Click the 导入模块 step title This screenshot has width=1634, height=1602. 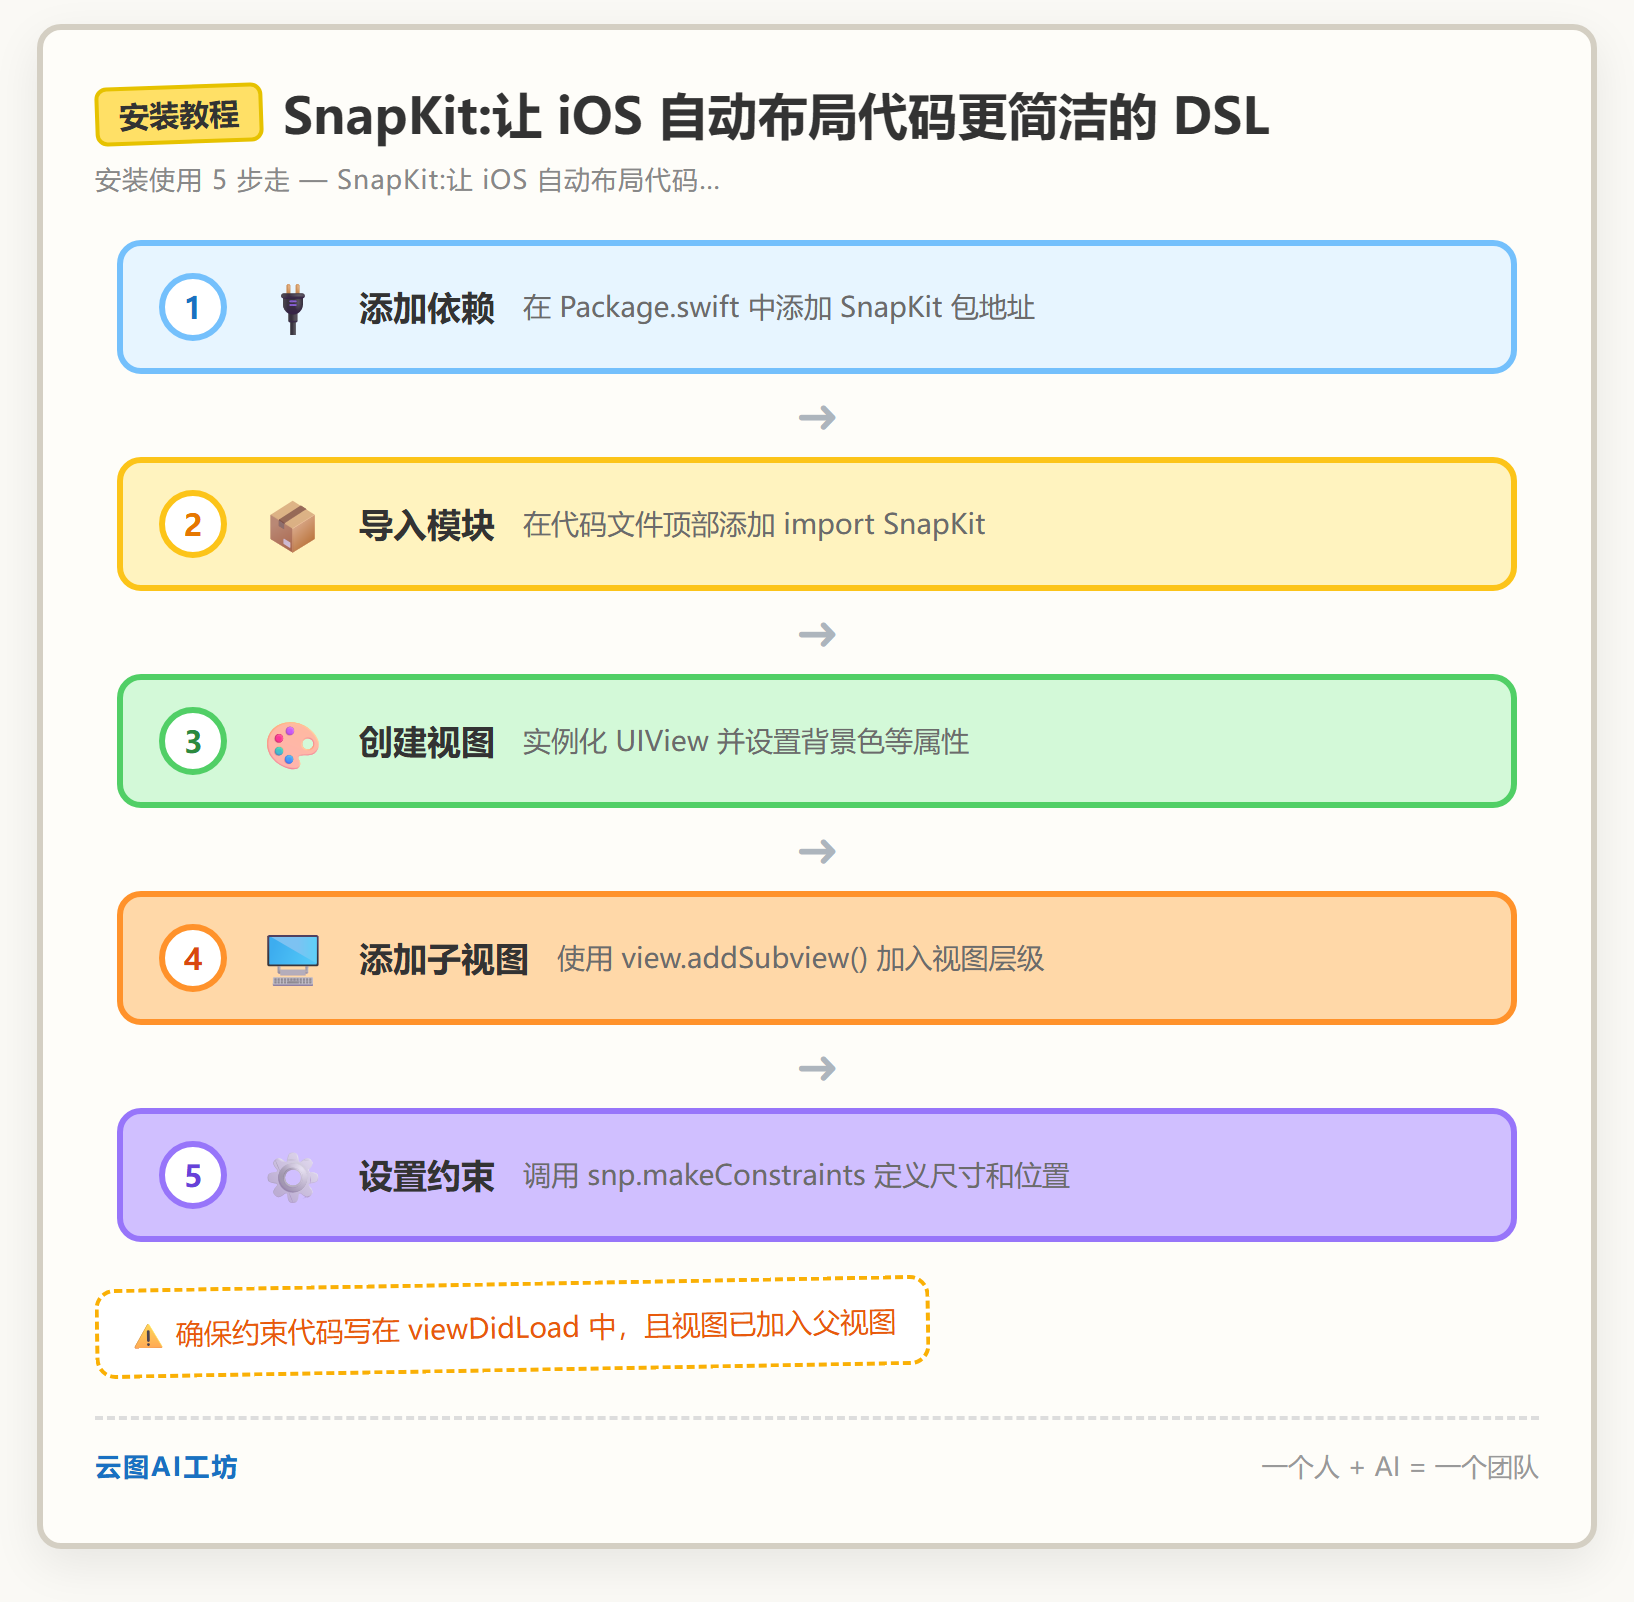[x=427, y=525]
